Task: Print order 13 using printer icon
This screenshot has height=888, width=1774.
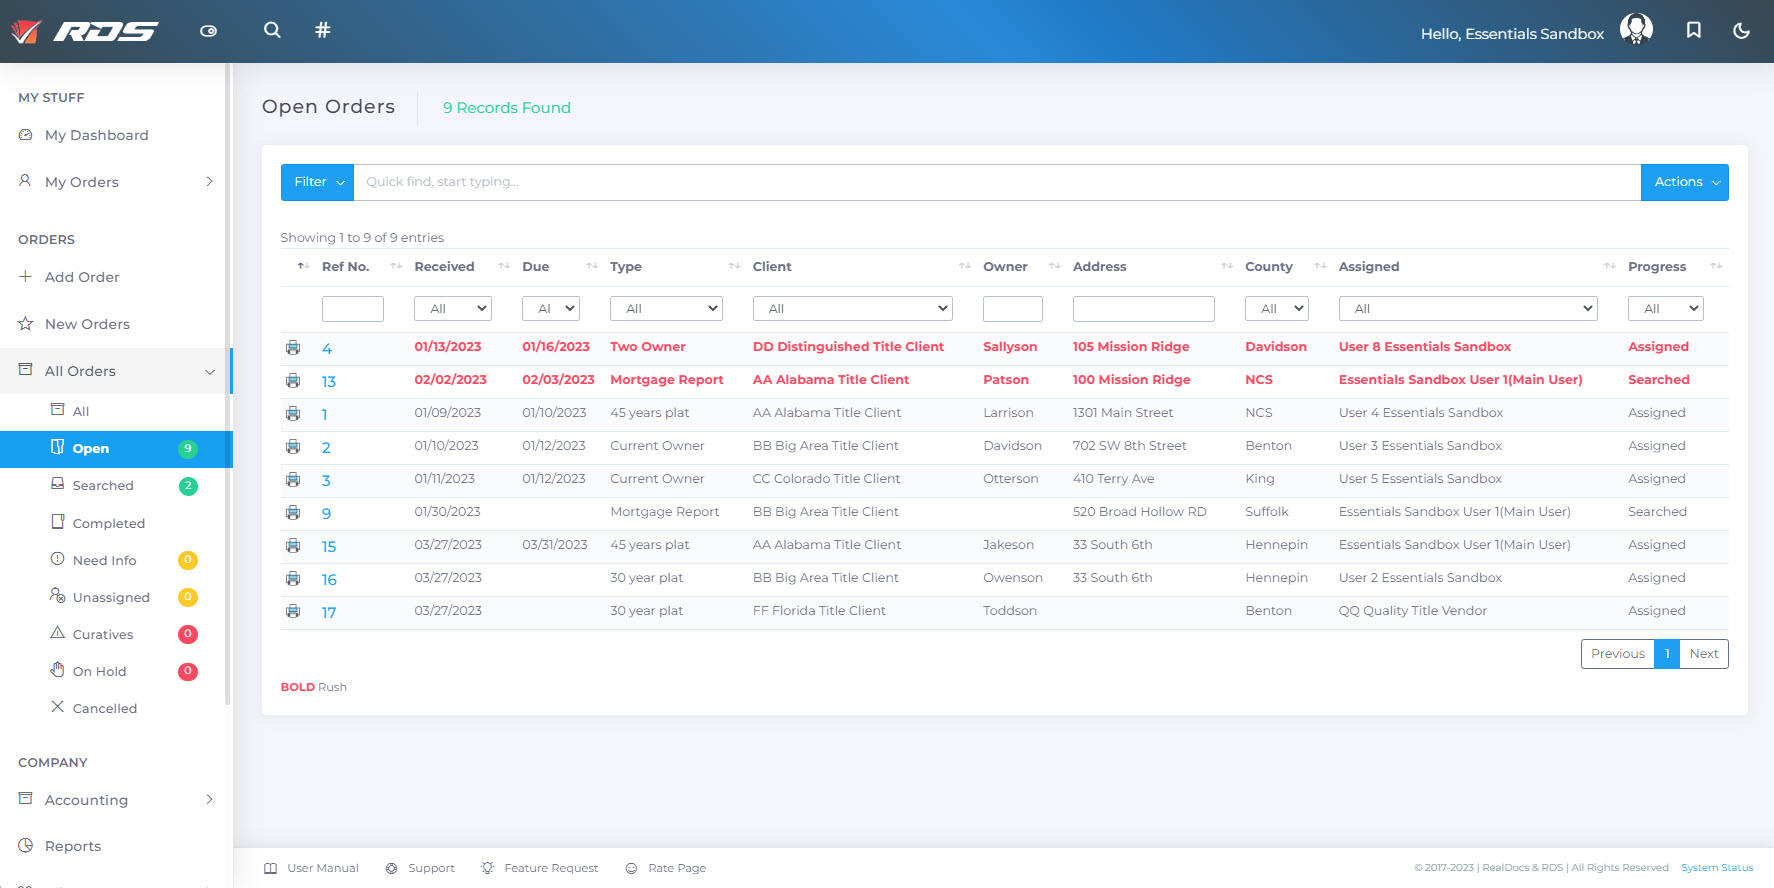Action: (293, 381)
